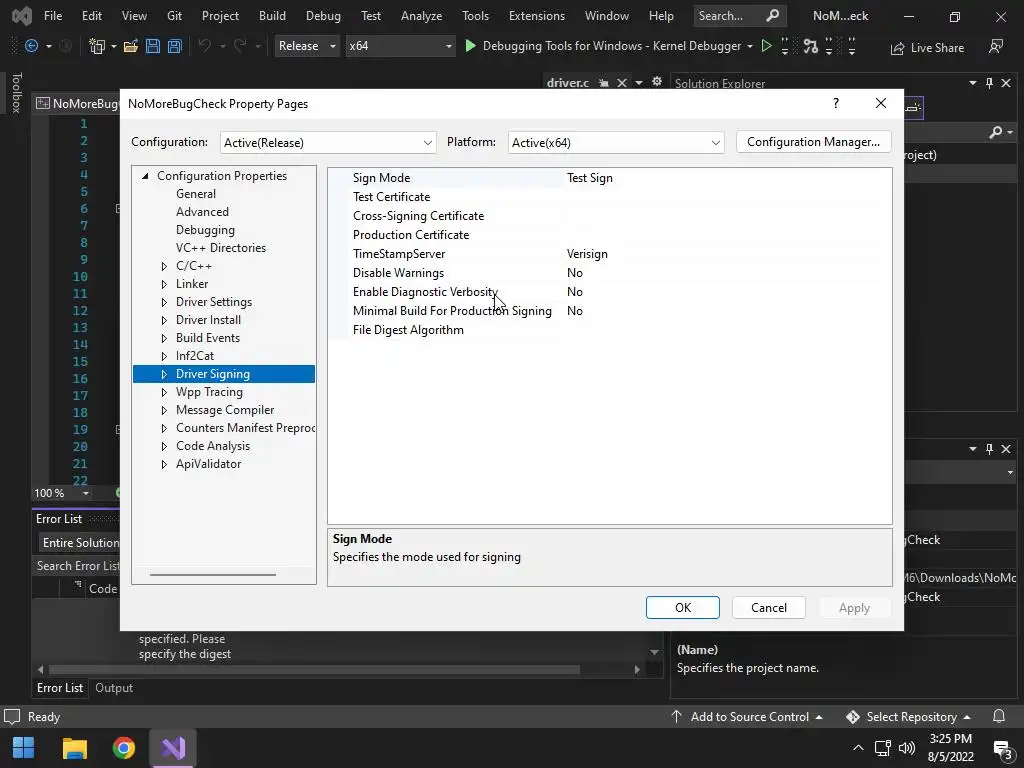Click the Solution Explorer pin icon
The height and width of the screenshot is (768, 1024).
(x=989, y=83)
